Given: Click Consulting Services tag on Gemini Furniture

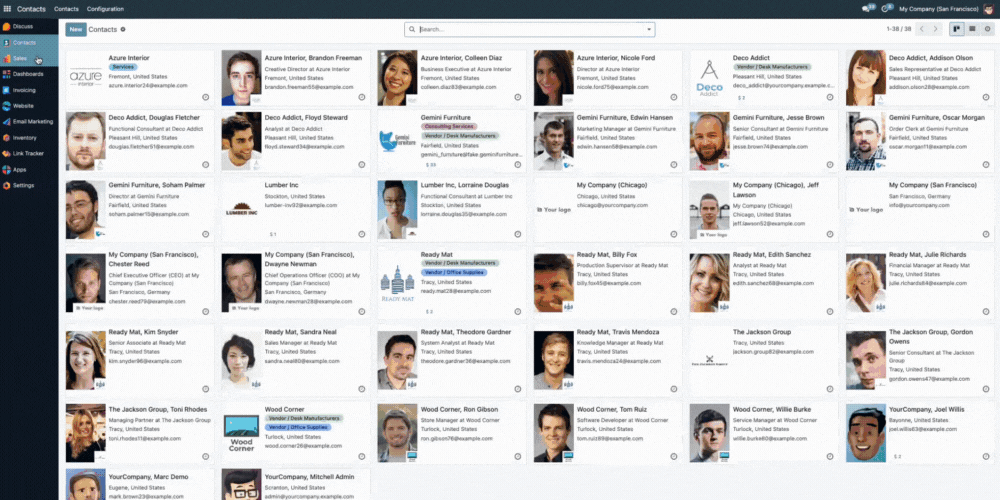Looking at the screenshot, I should [449, 127].
